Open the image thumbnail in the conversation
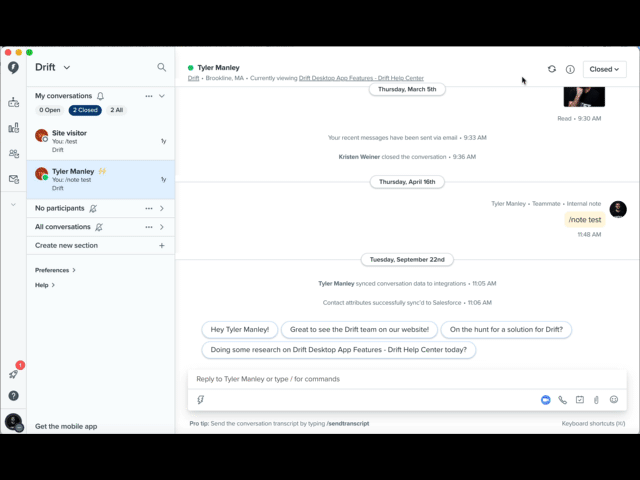 click(584, 97)
